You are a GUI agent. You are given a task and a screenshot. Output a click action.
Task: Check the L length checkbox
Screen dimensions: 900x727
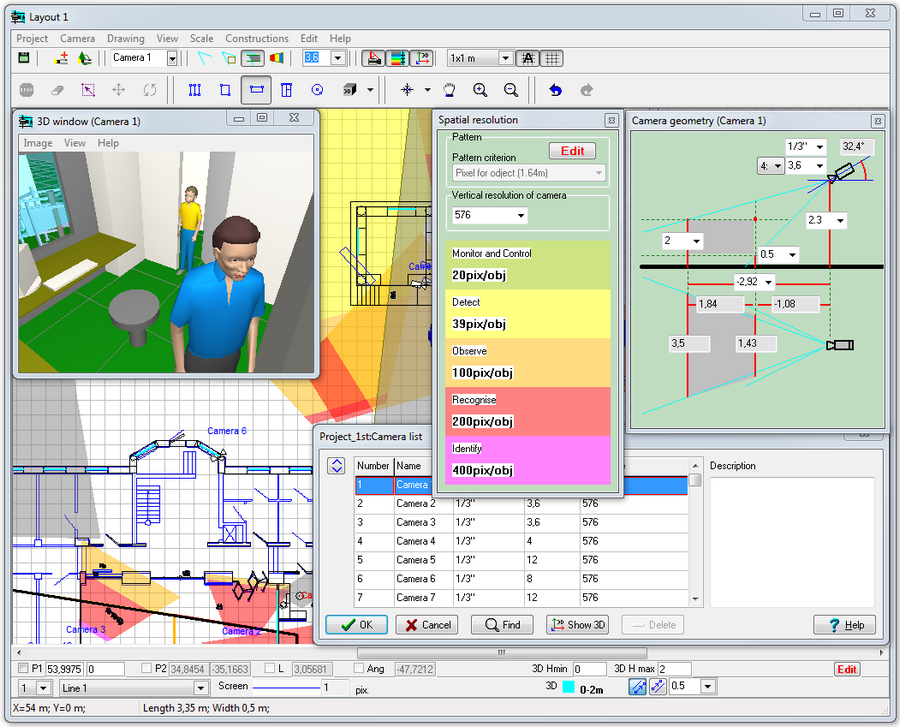tap(270, 668)
